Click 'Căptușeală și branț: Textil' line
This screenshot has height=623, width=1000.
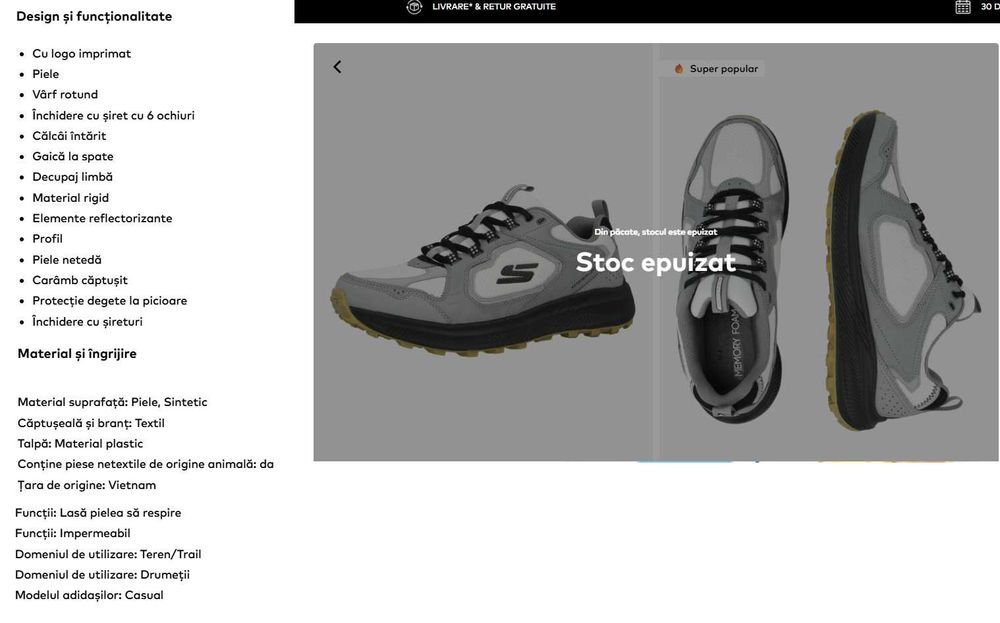coord(91,423)
